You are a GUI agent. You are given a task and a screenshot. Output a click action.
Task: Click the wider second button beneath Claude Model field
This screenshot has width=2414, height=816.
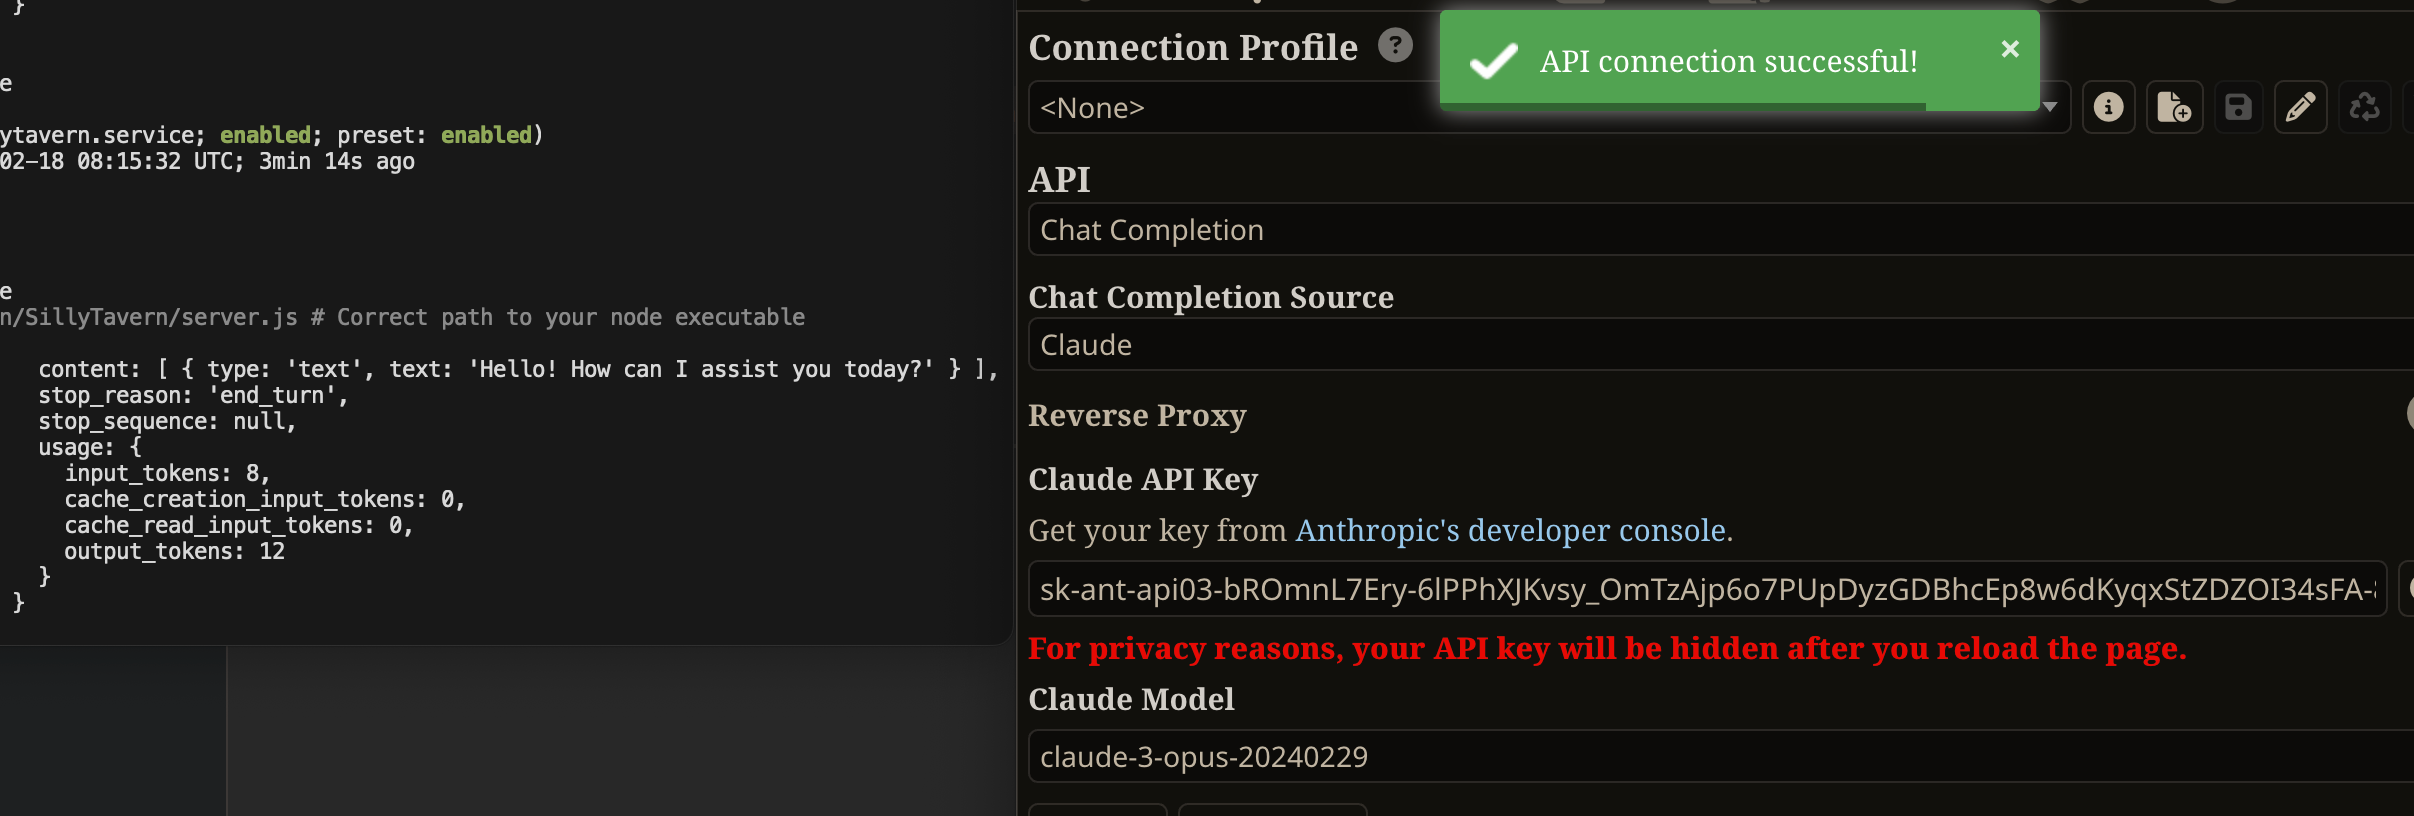click(x=1273, y=810)
